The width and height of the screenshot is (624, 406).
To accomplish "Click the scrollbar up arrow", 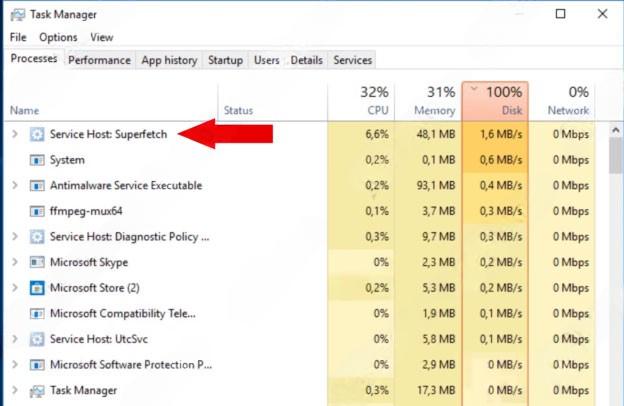I will 616,130.
